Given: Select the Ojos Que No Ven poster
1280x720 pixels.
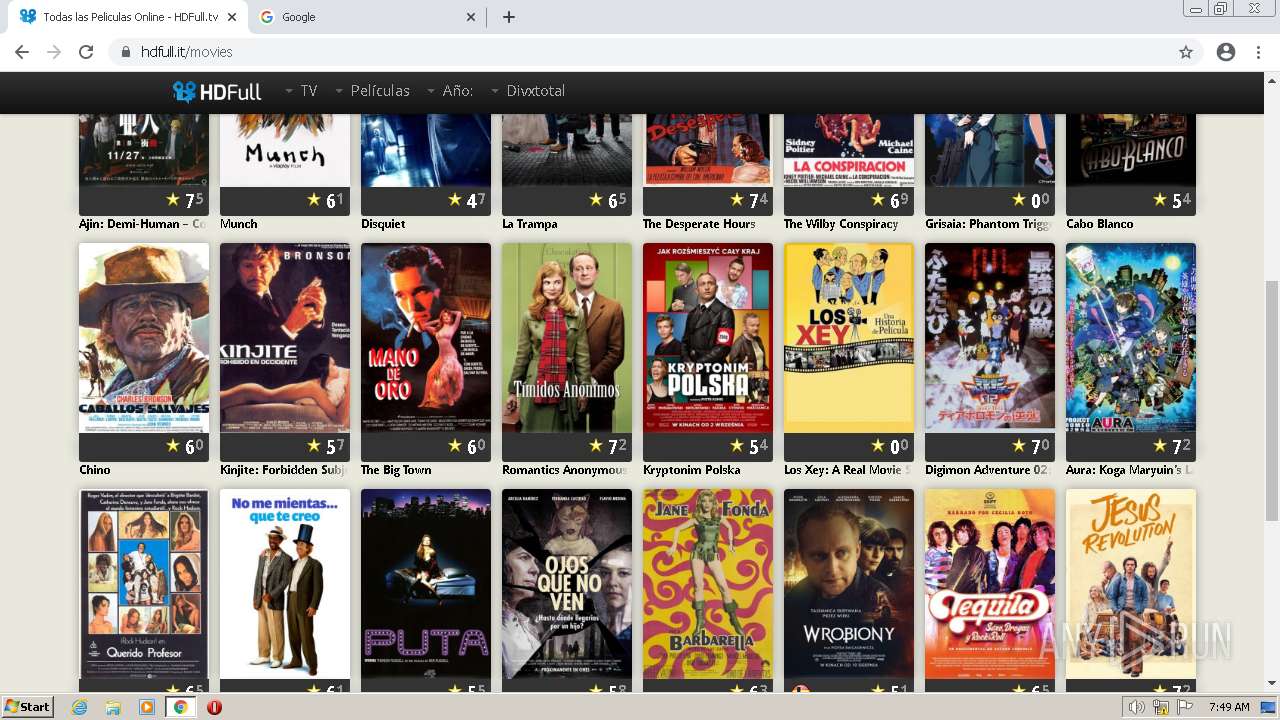Looking at the screenshot, I should [567, 584].
